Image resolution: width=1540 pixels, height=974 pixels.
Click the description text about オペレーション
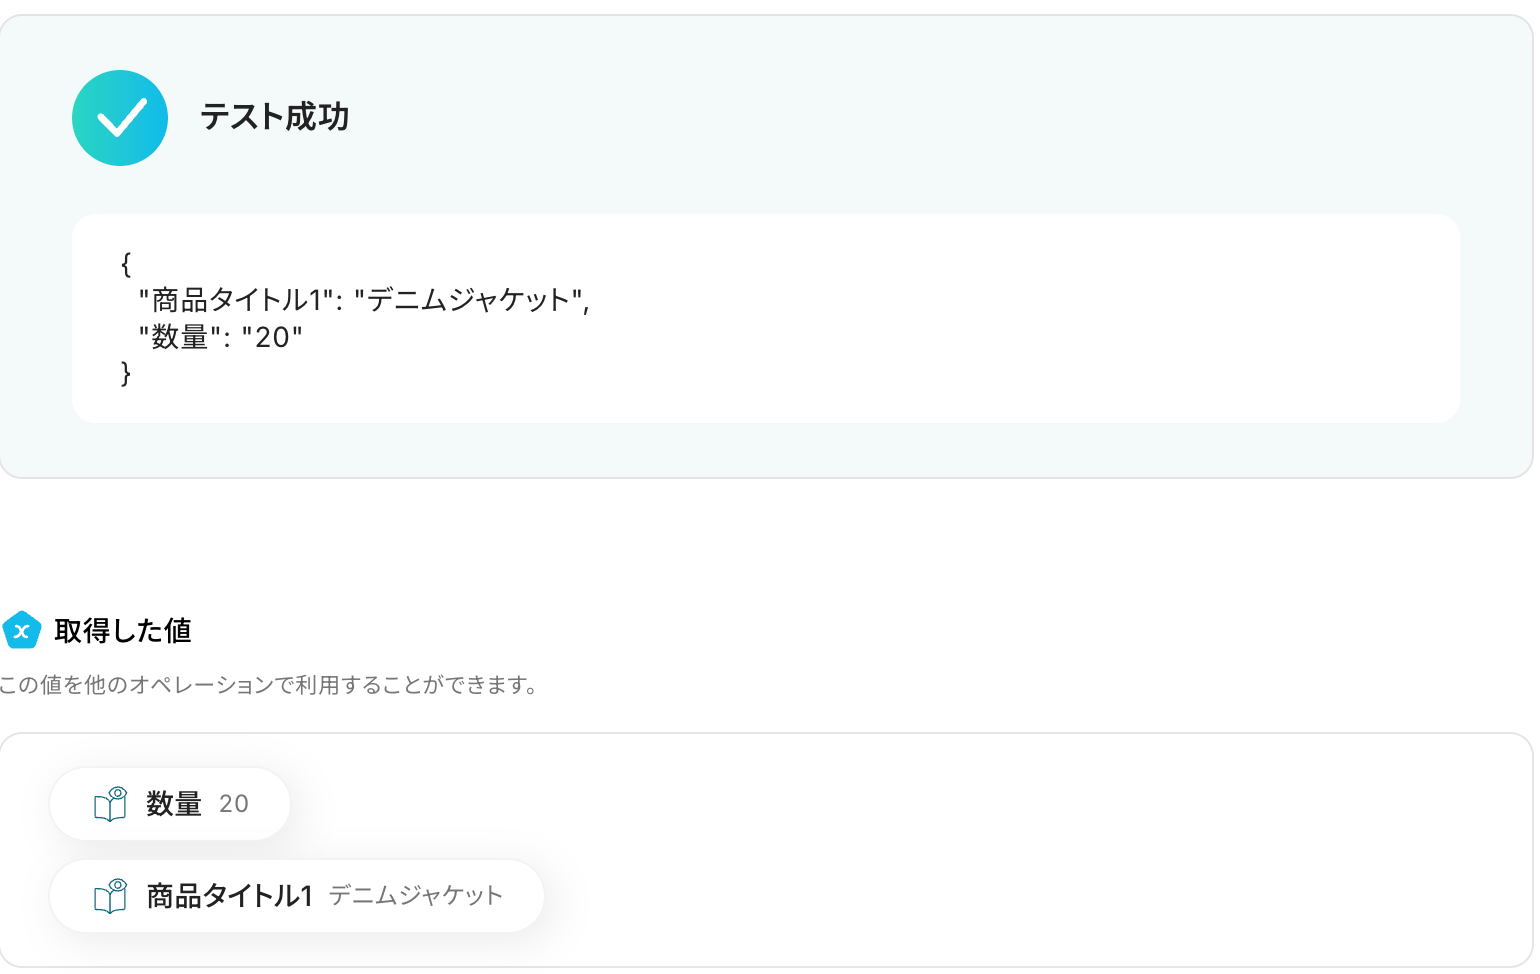point(270,685)
